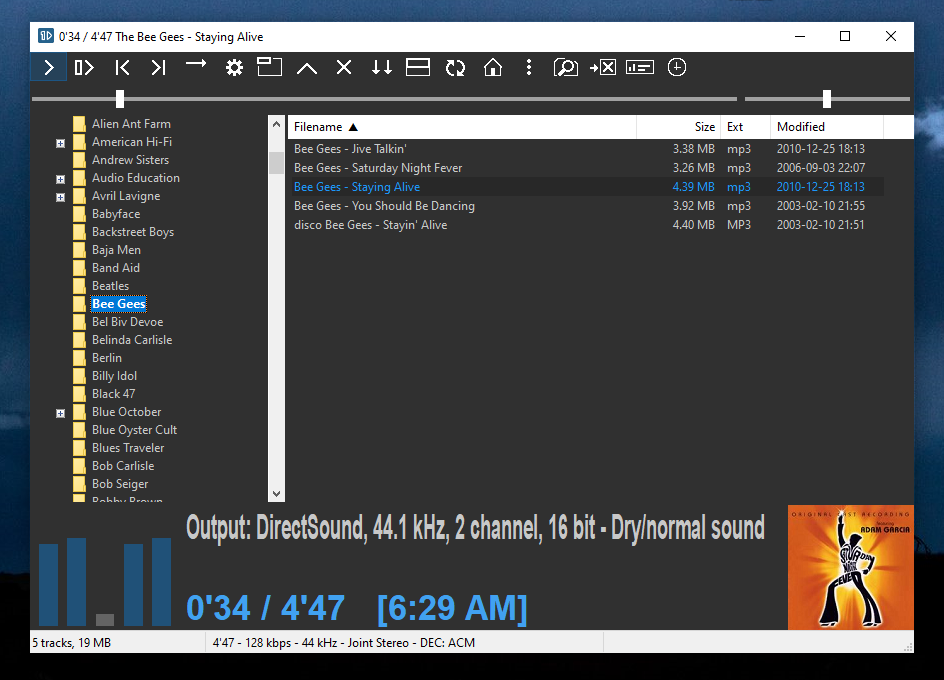This screenshot has height=680, width=944.
Task: Open the three vertical dots menu
Action: 529,67
